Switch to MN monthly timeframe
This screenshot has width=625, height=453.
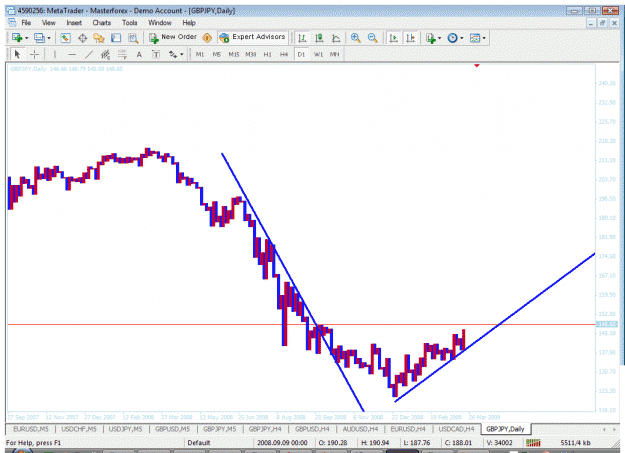click(335, 54)
